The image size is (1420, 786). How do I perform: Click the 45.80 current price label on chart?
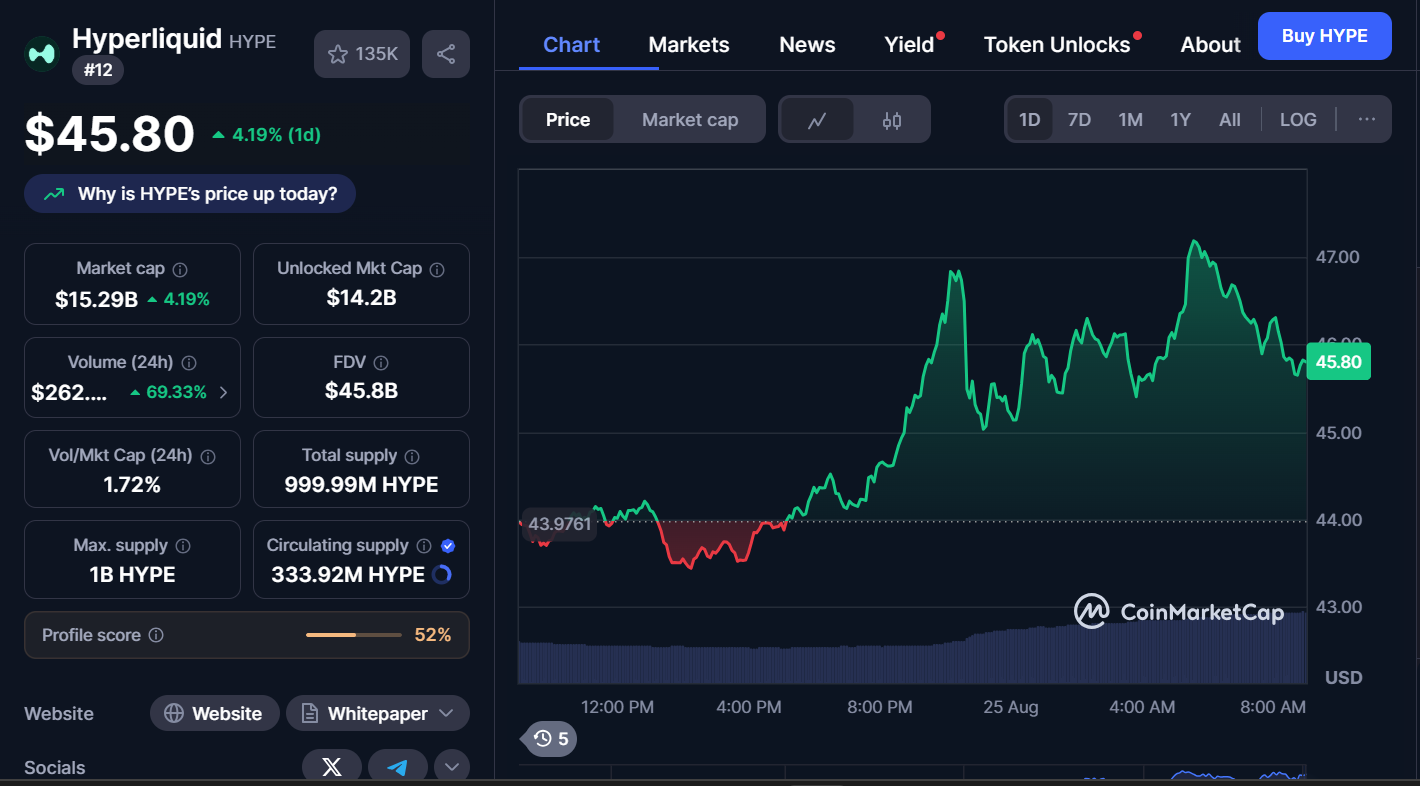(x=1339, y=362)
